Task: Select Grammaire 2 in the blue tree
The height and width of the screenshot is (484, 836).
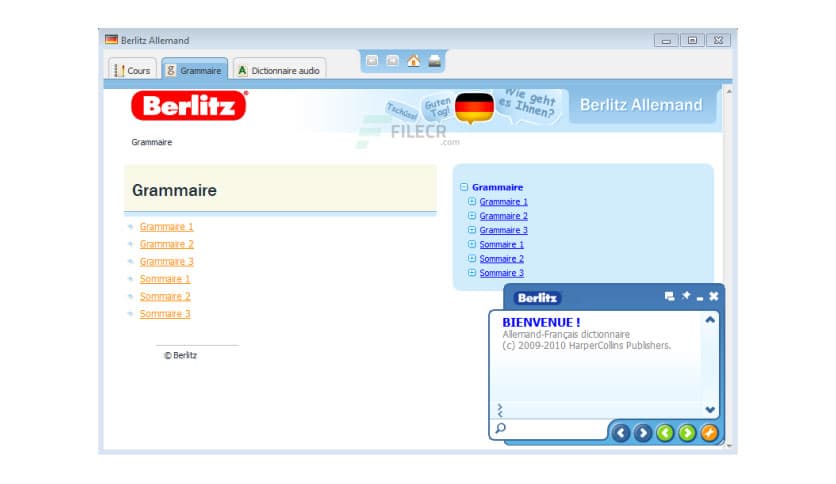Action: click(503, 216)
